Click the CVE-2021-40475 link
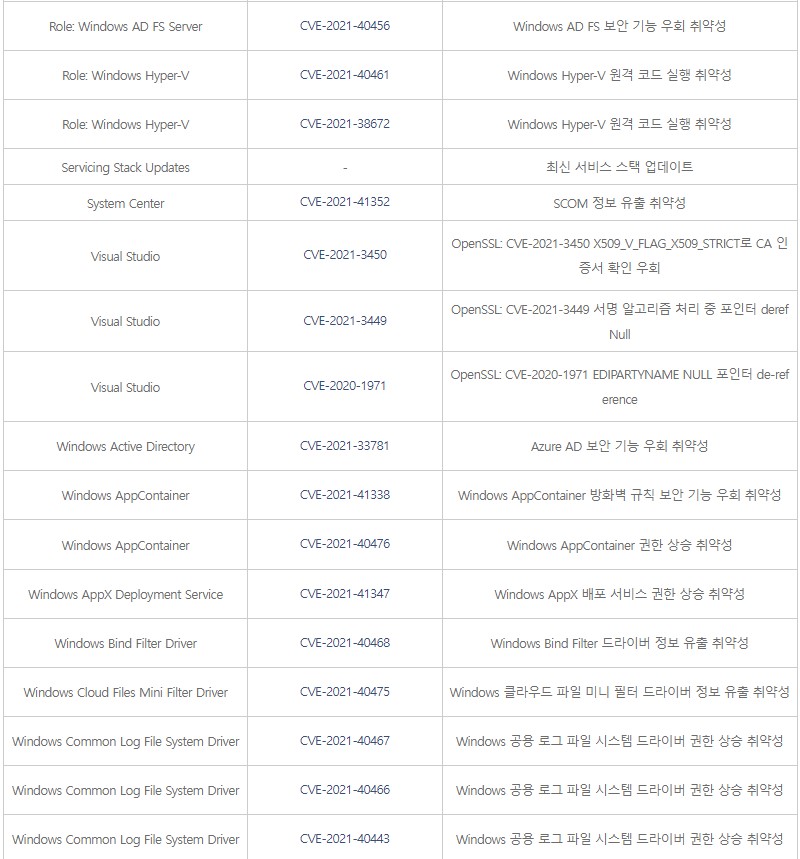 344,691
